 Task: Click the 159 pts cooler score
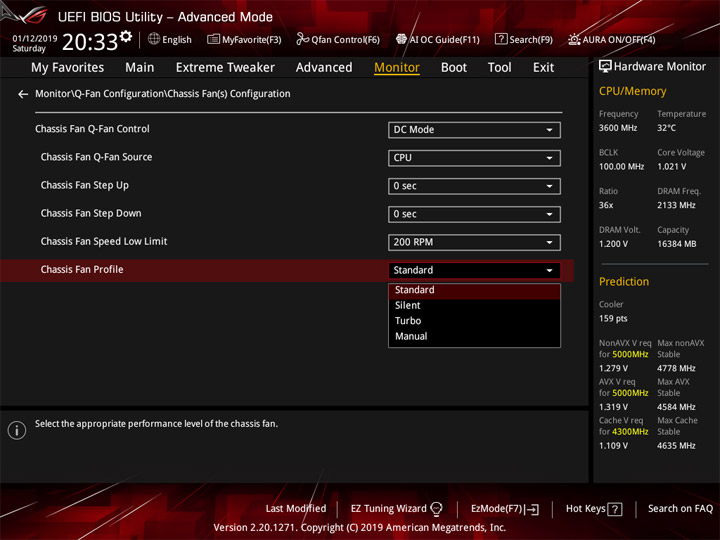pyautogui.click(x=613, y=319)
